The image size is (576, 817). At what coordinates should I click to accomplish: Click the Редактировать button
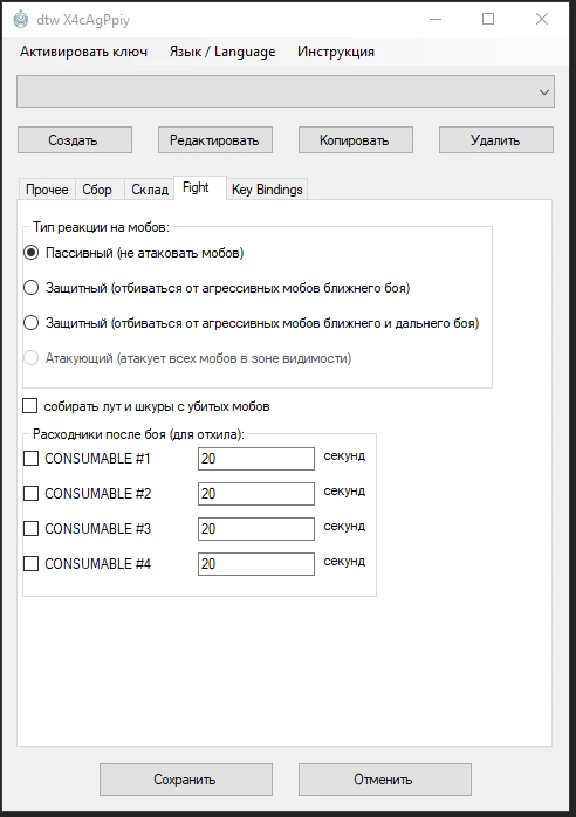click(x=215, y=140)
